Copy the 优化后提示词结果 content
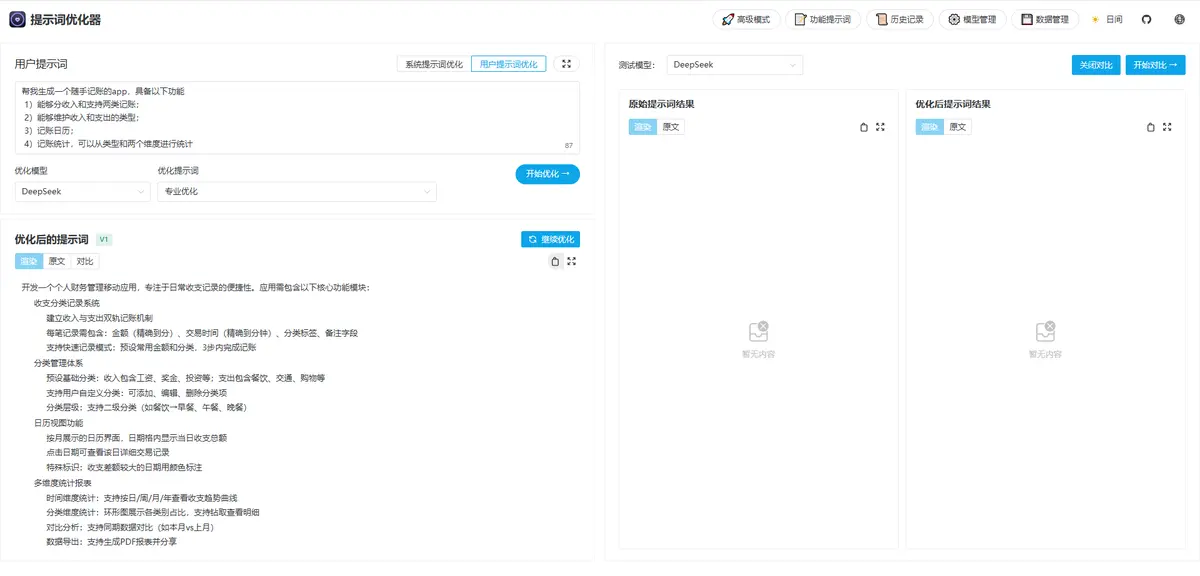1200x576 pixels. pyautogui.click(x=1151, y=127)
